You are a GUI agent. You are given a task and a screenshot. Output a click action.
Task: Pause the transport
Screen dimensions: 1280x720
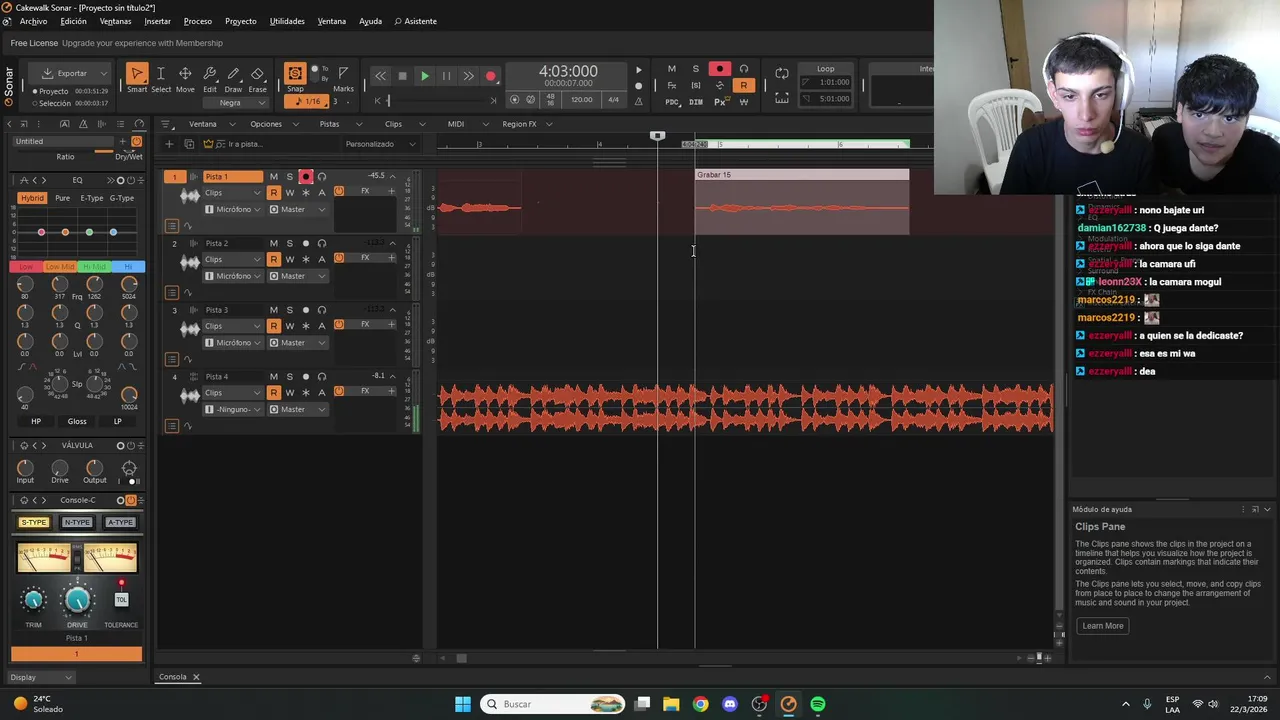[x=446, y=76]
